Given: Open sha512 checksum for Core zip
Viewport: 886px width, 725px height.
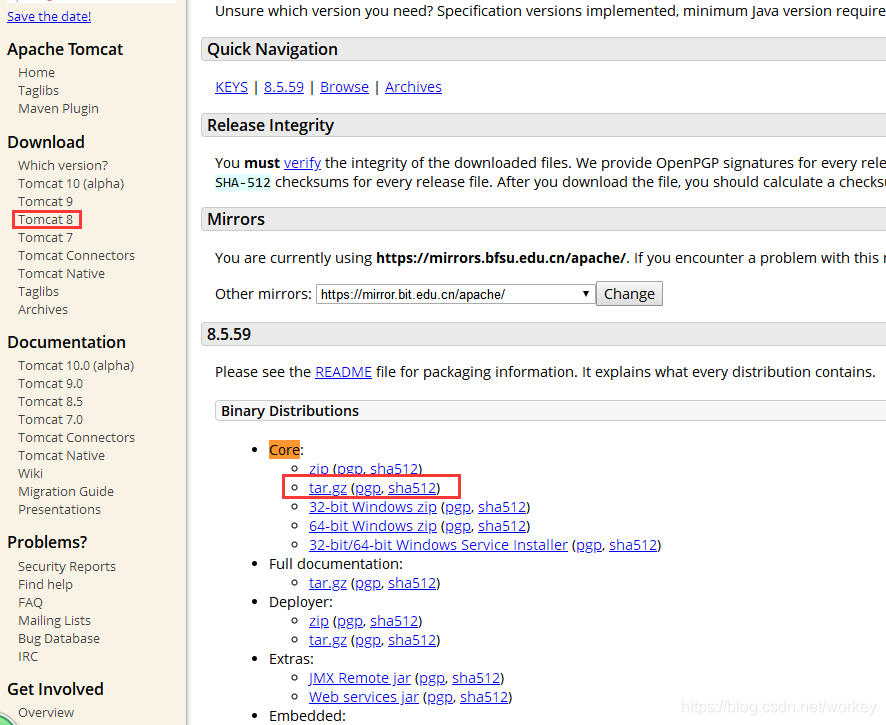Looking at the screenshot, I should coord(394,468).
